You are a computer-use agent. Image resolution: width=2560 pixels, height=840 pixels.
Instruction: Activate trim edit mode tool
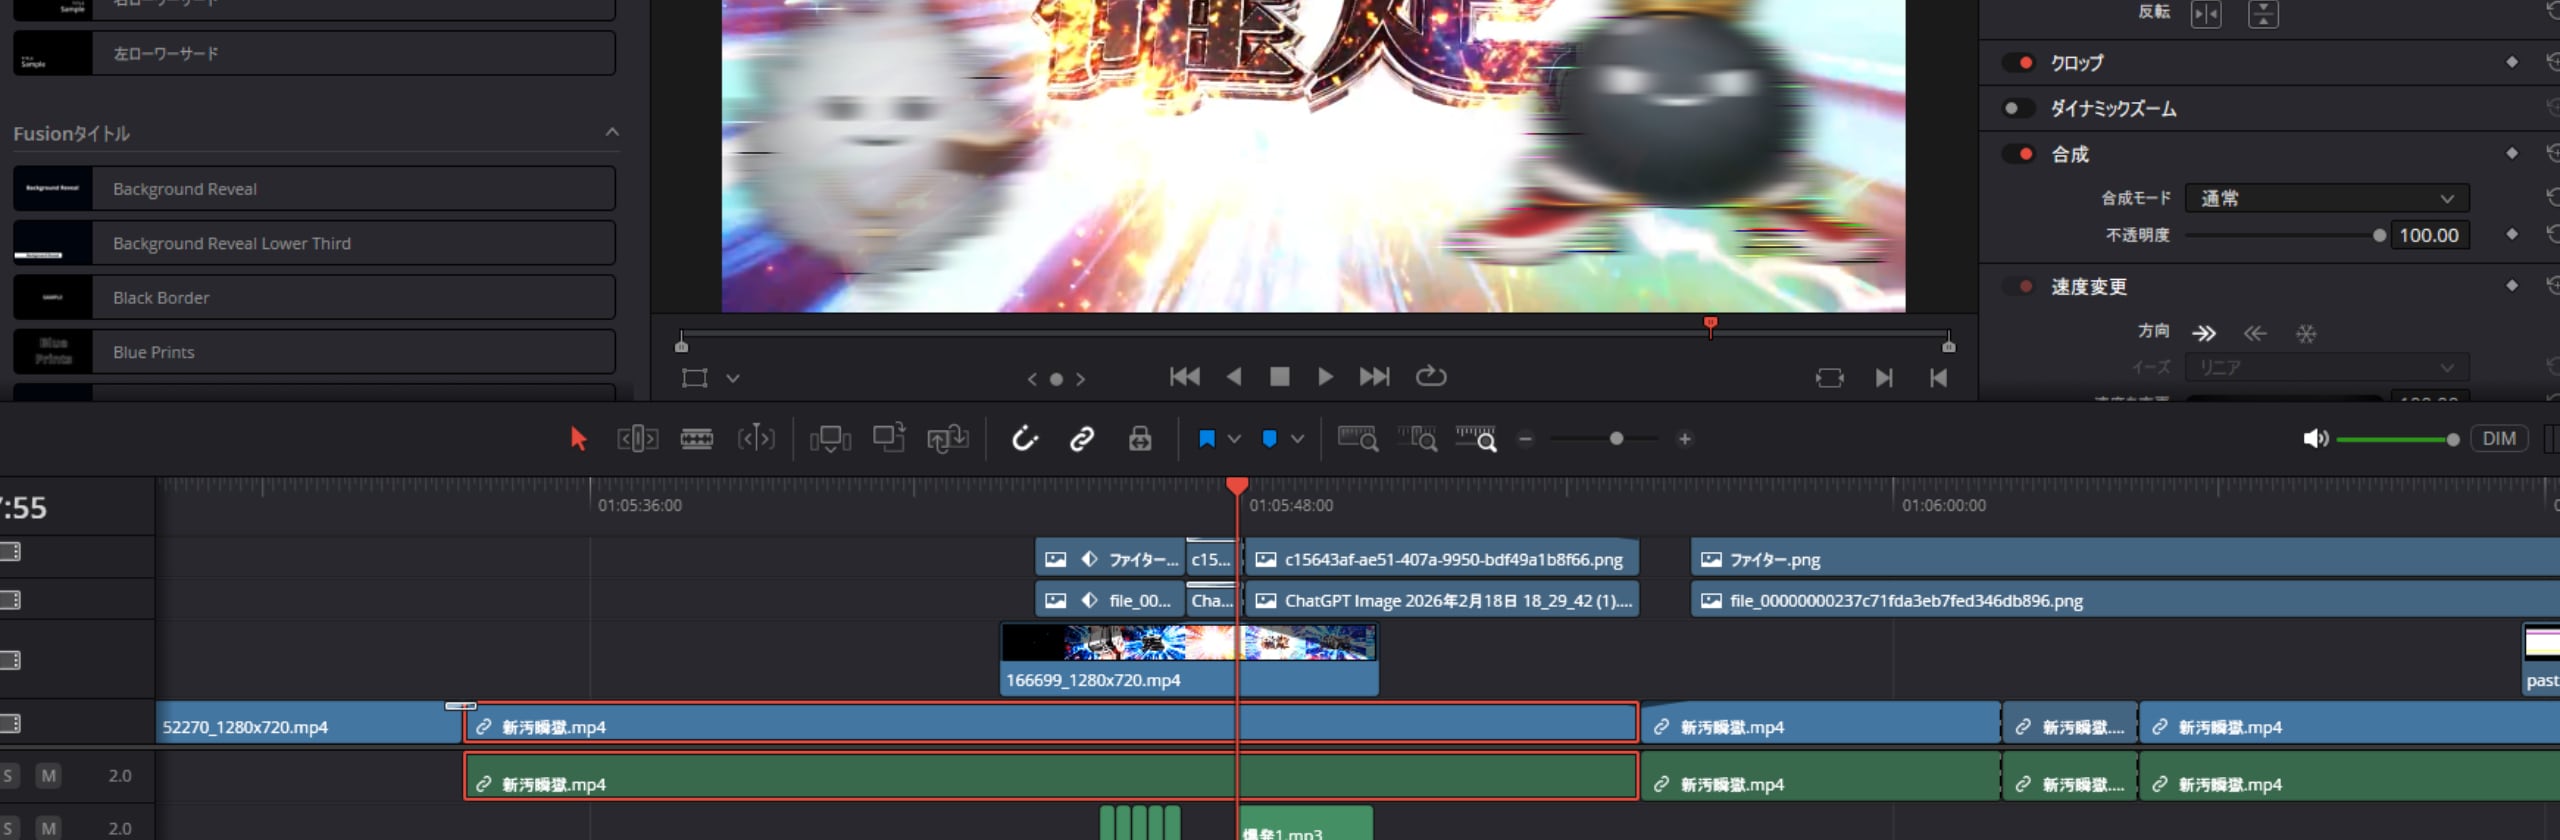point(637,439)
